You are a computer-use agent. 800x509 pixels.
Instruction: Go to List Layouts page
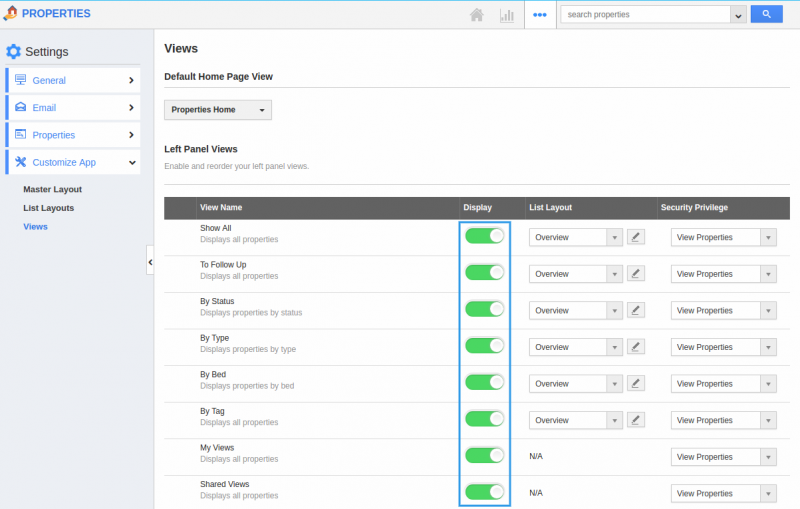(x=48, y=208)
